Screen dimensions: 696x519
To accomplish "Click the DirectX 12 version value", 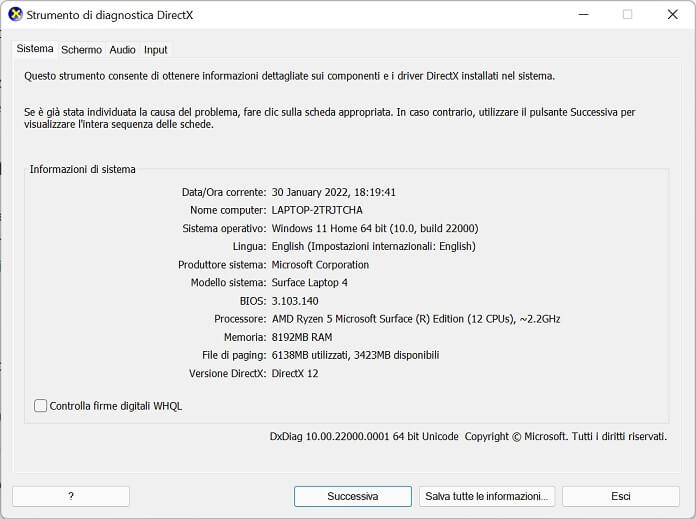I will click(x=295, y=373).
